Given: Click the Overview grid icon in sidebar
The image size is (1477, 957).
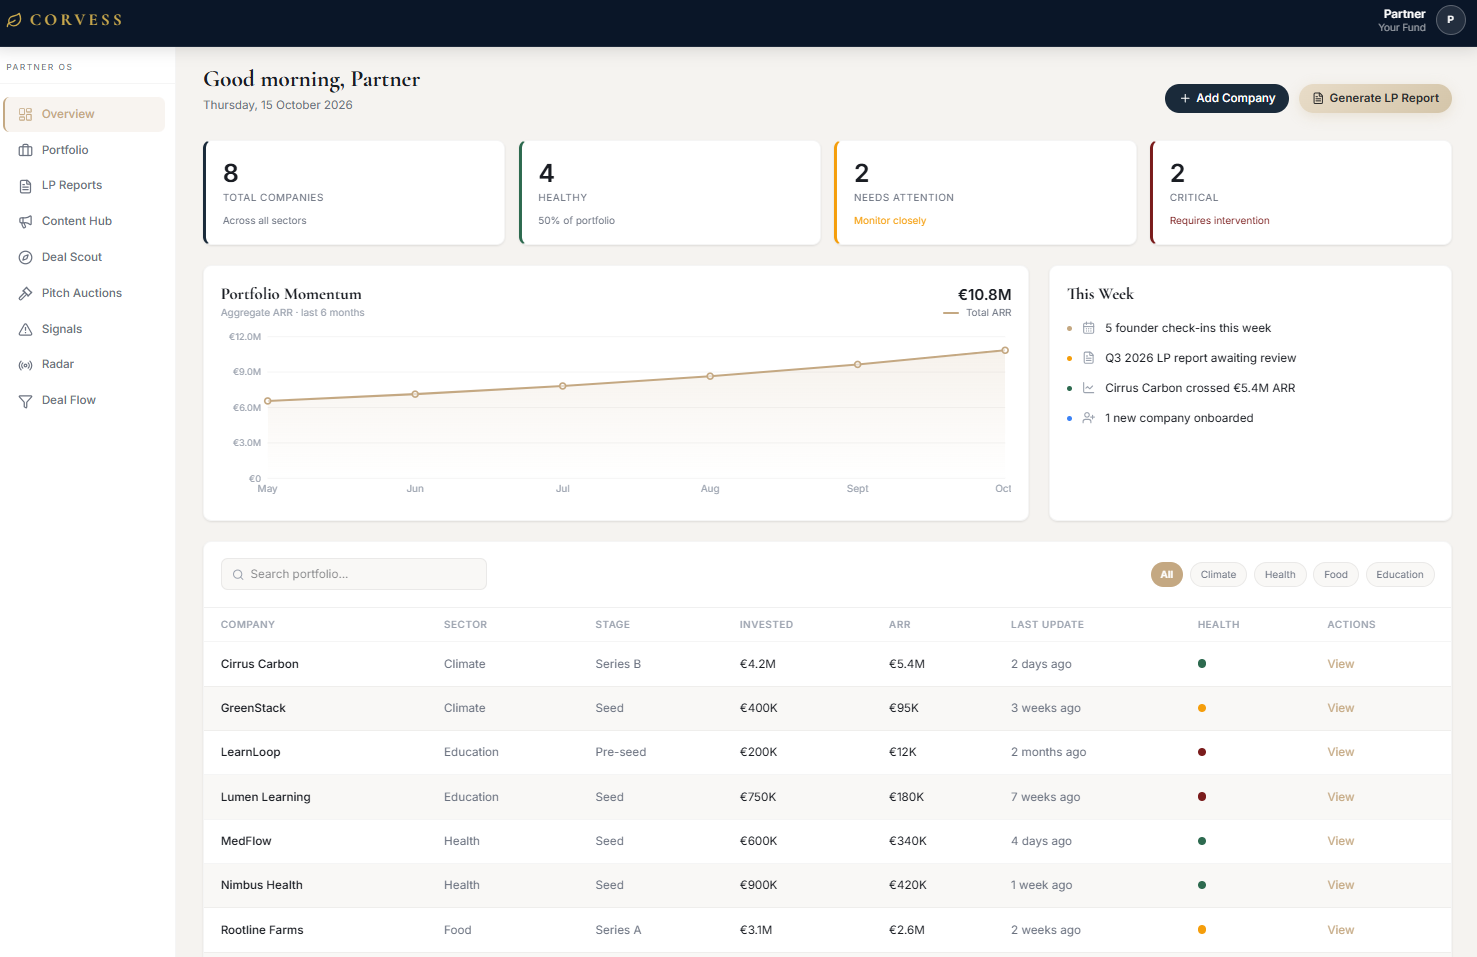Looking at the screenshot, I should click(x=26, y=114).
